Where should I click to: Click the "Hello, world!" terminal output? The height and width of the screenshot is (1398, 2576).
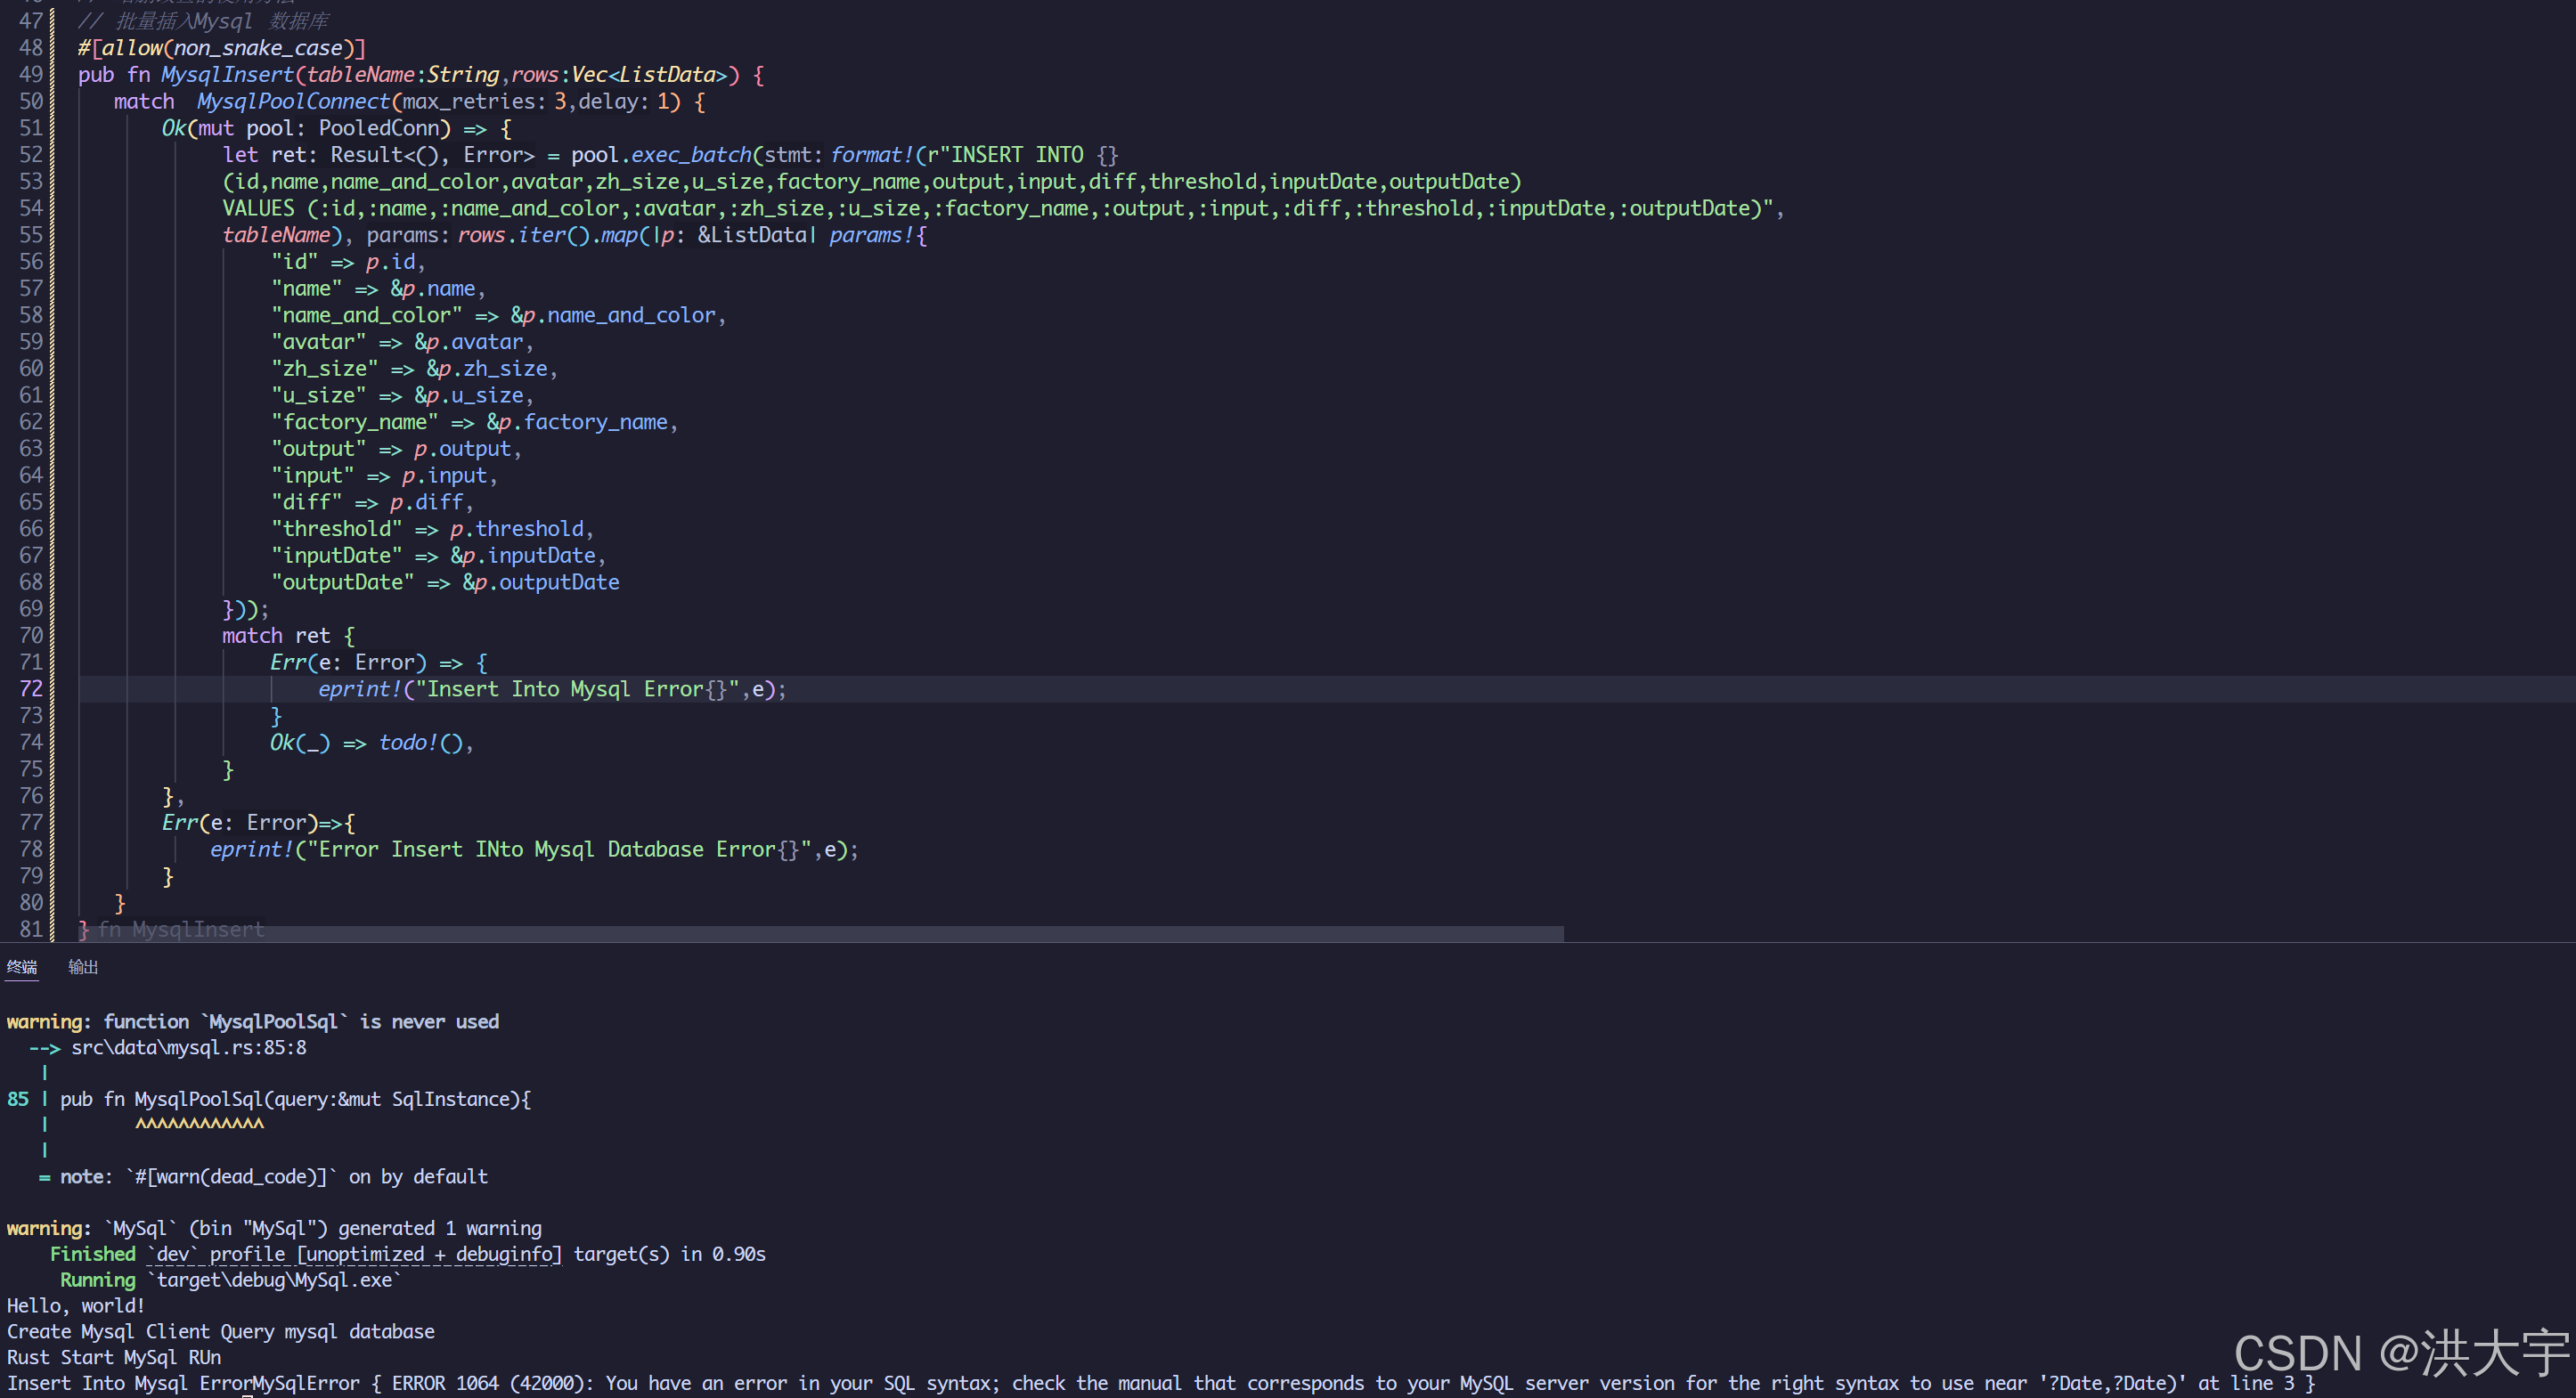(76, 1306)
